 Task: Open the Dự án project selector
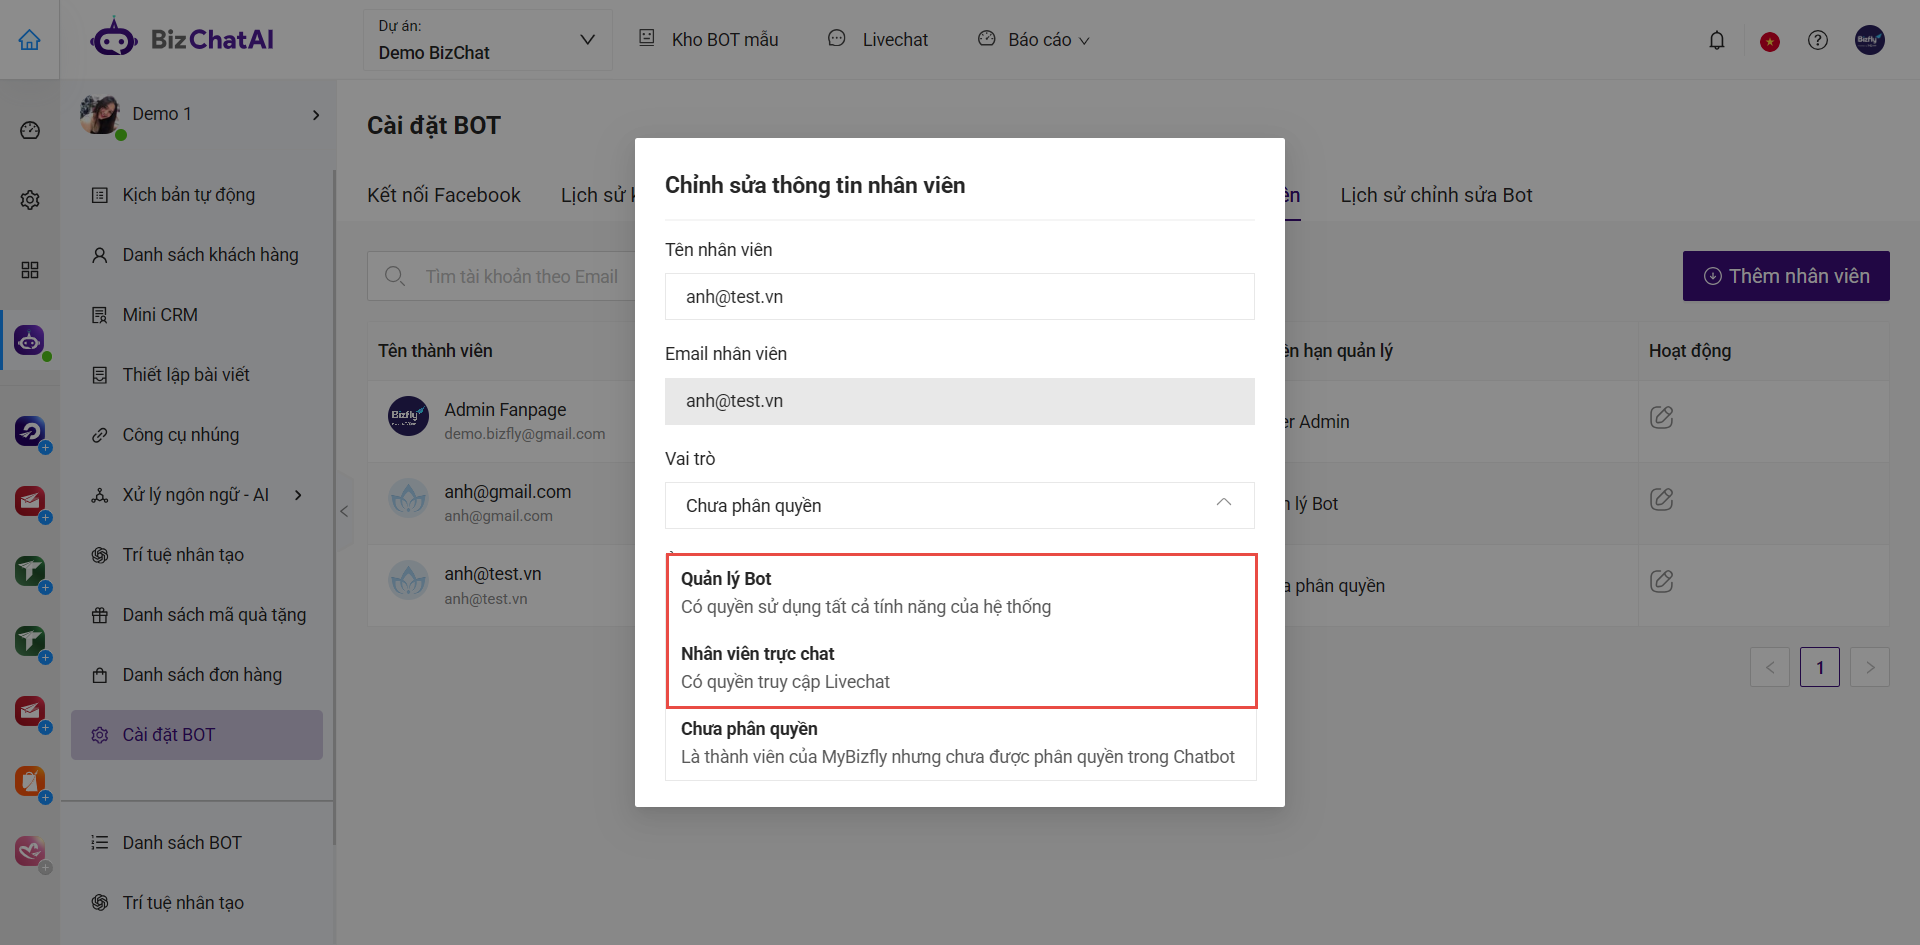487,40
